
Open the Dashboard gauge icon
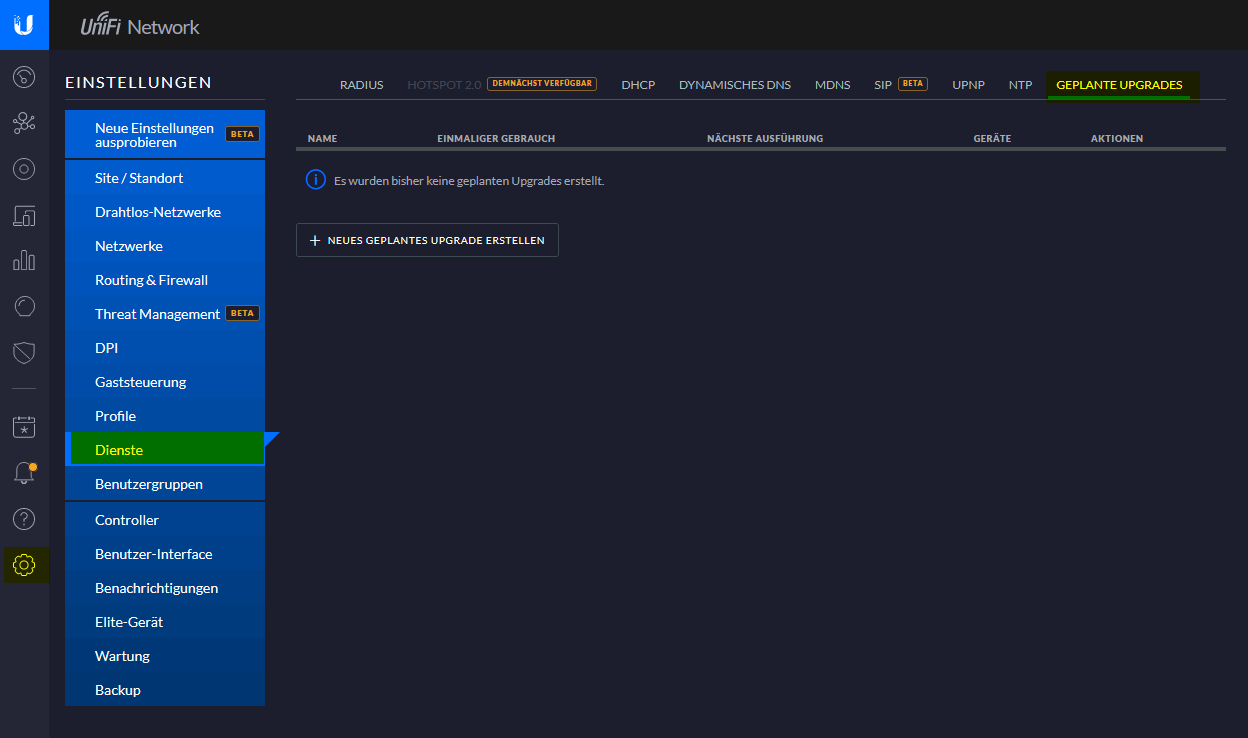tap(24, 76)
